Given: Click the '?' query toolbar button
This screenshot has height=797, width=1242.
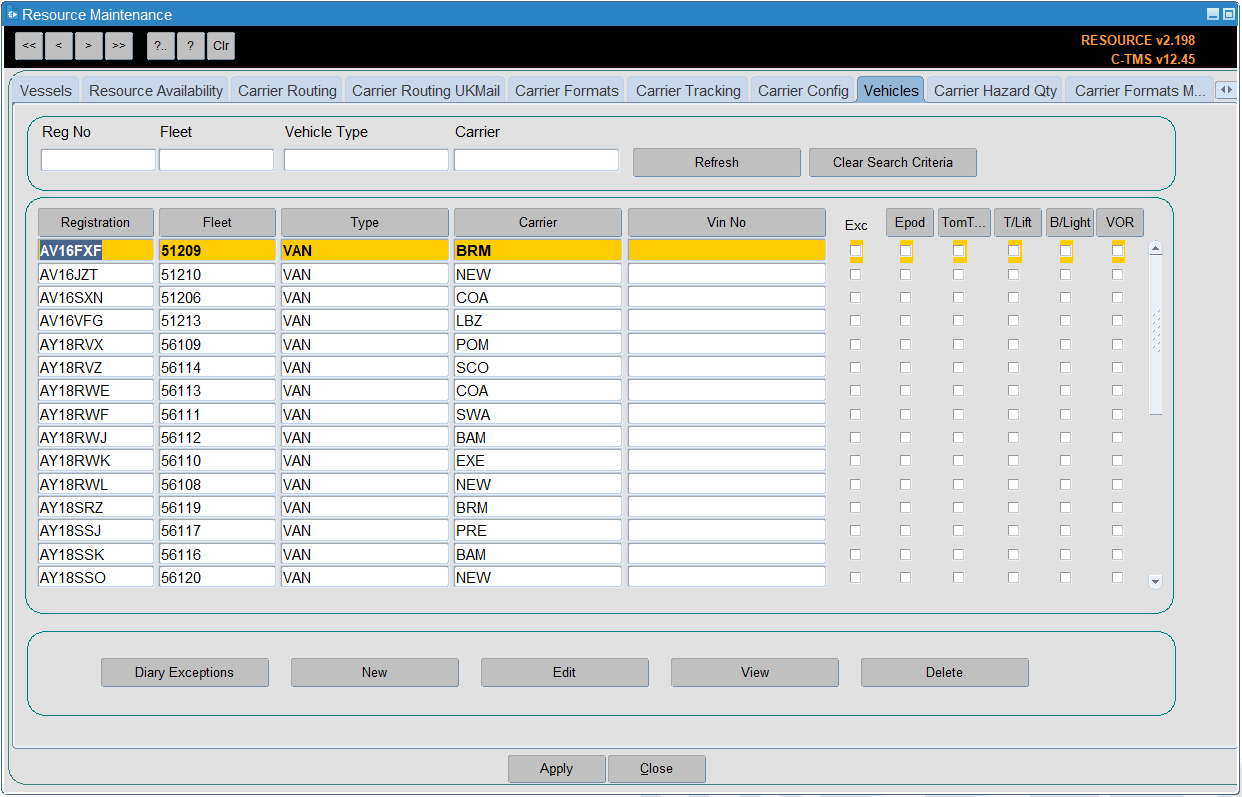Looking at the screenshot, I should pos(191,45).
